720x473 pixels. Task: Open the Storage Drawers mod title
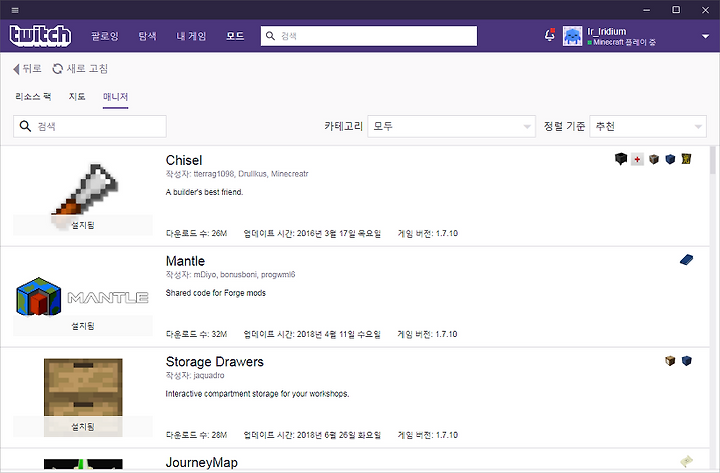click(214, 362)
